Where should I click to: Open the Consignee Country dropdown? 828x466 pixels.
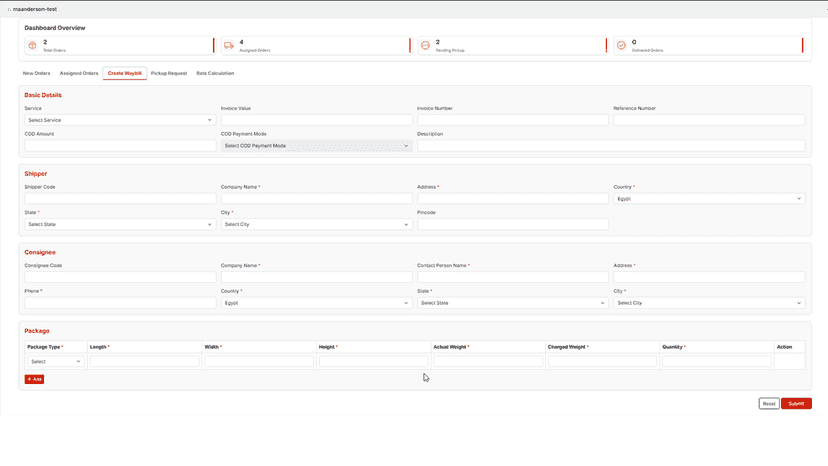click(316, 303)
